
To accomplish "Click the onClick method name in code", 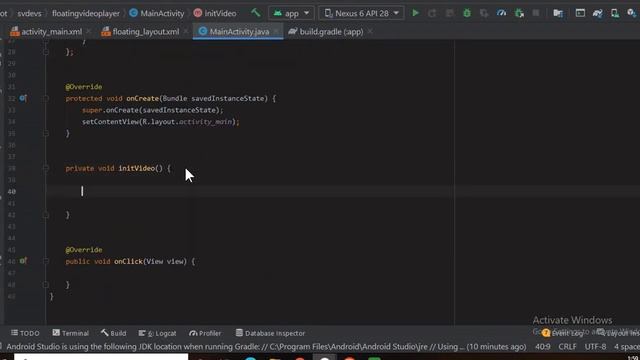I will coord(128,261).
